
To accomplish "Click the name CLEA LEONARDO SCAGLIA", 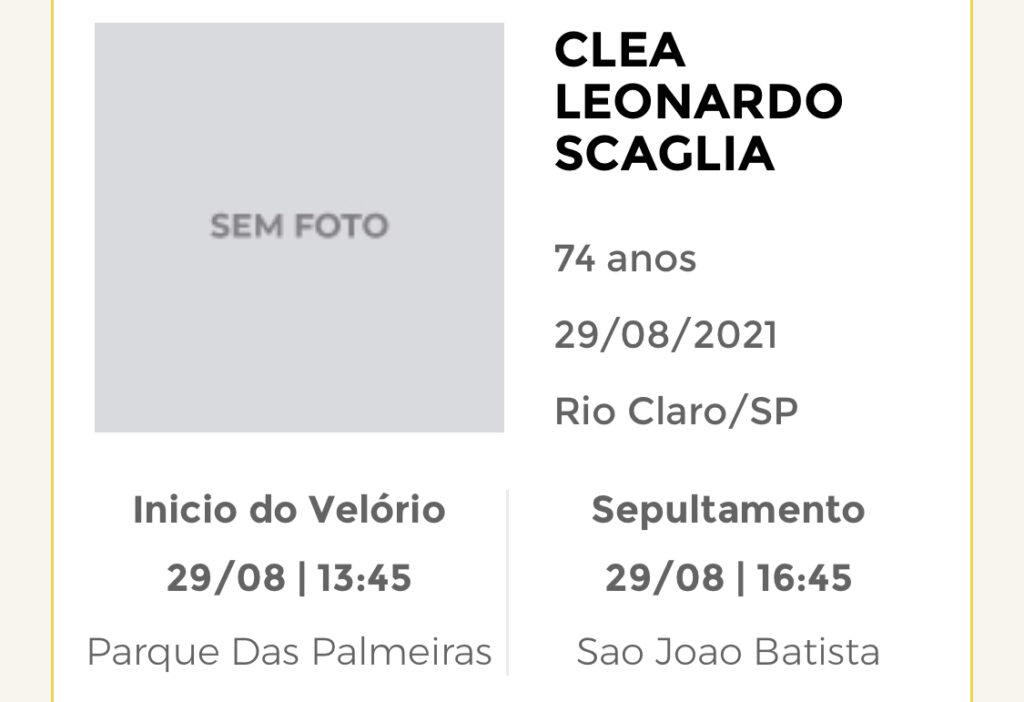I will 698,102.
